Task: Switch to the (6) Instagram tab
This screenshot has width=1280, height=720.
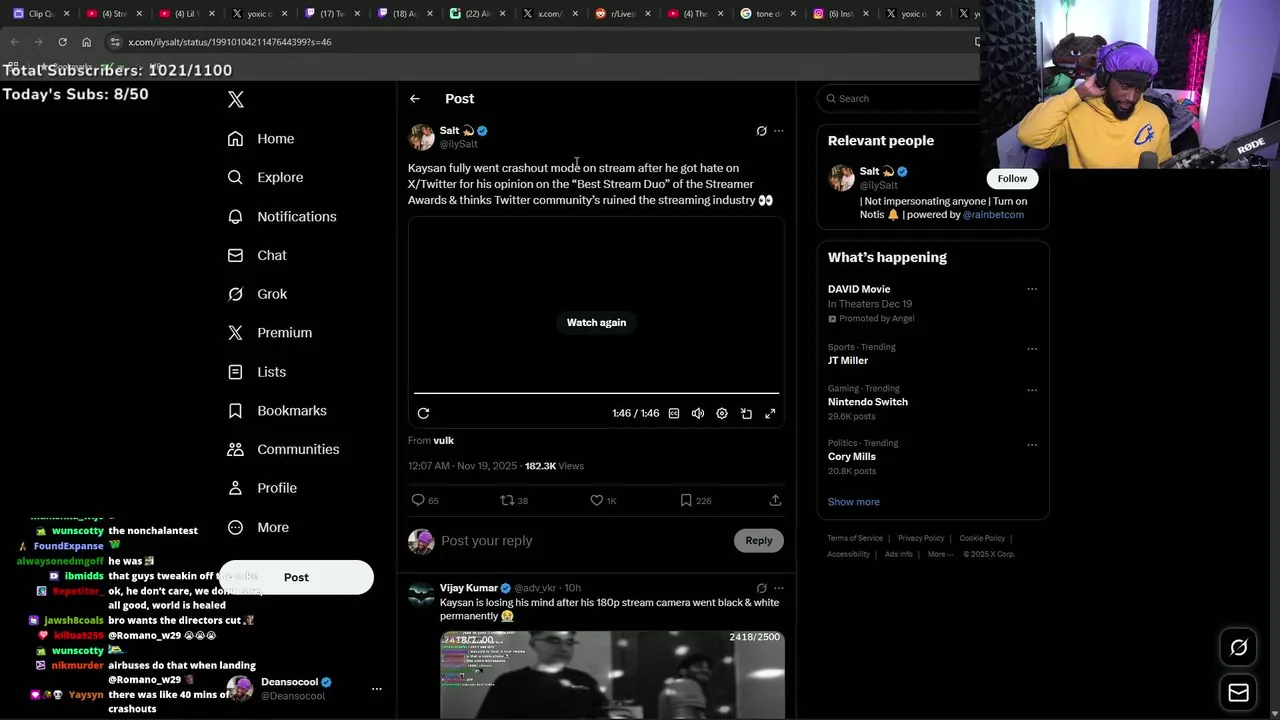Action: pos(841,14)
